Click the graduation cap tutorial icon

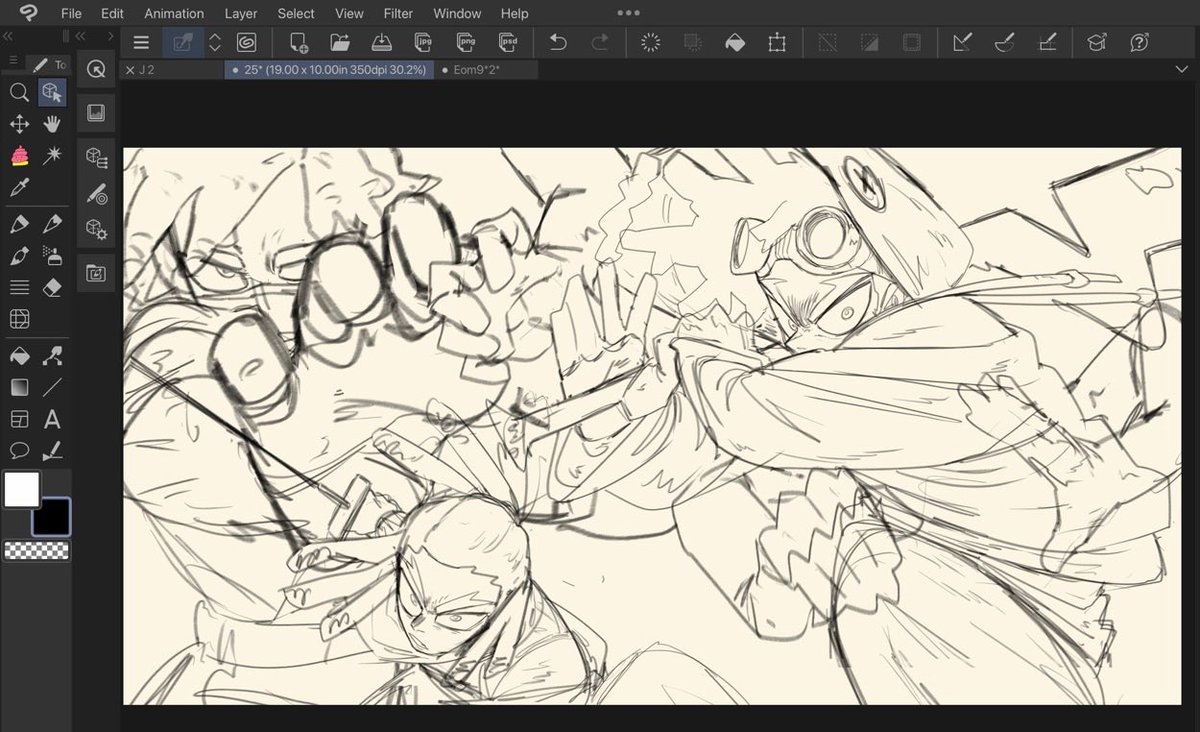(1097, 43)
